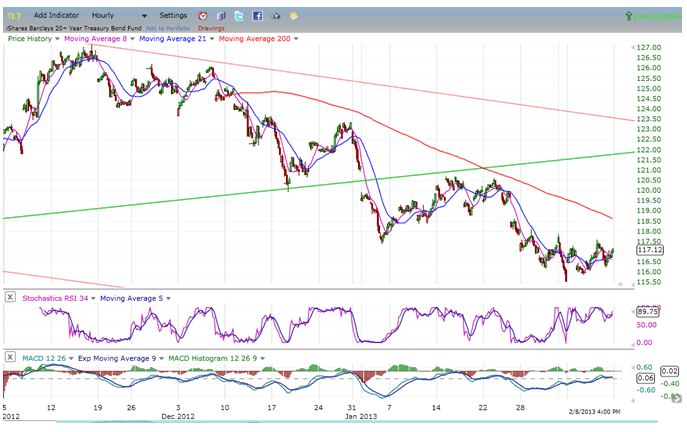Open the Settings menu

coord(173,16)
